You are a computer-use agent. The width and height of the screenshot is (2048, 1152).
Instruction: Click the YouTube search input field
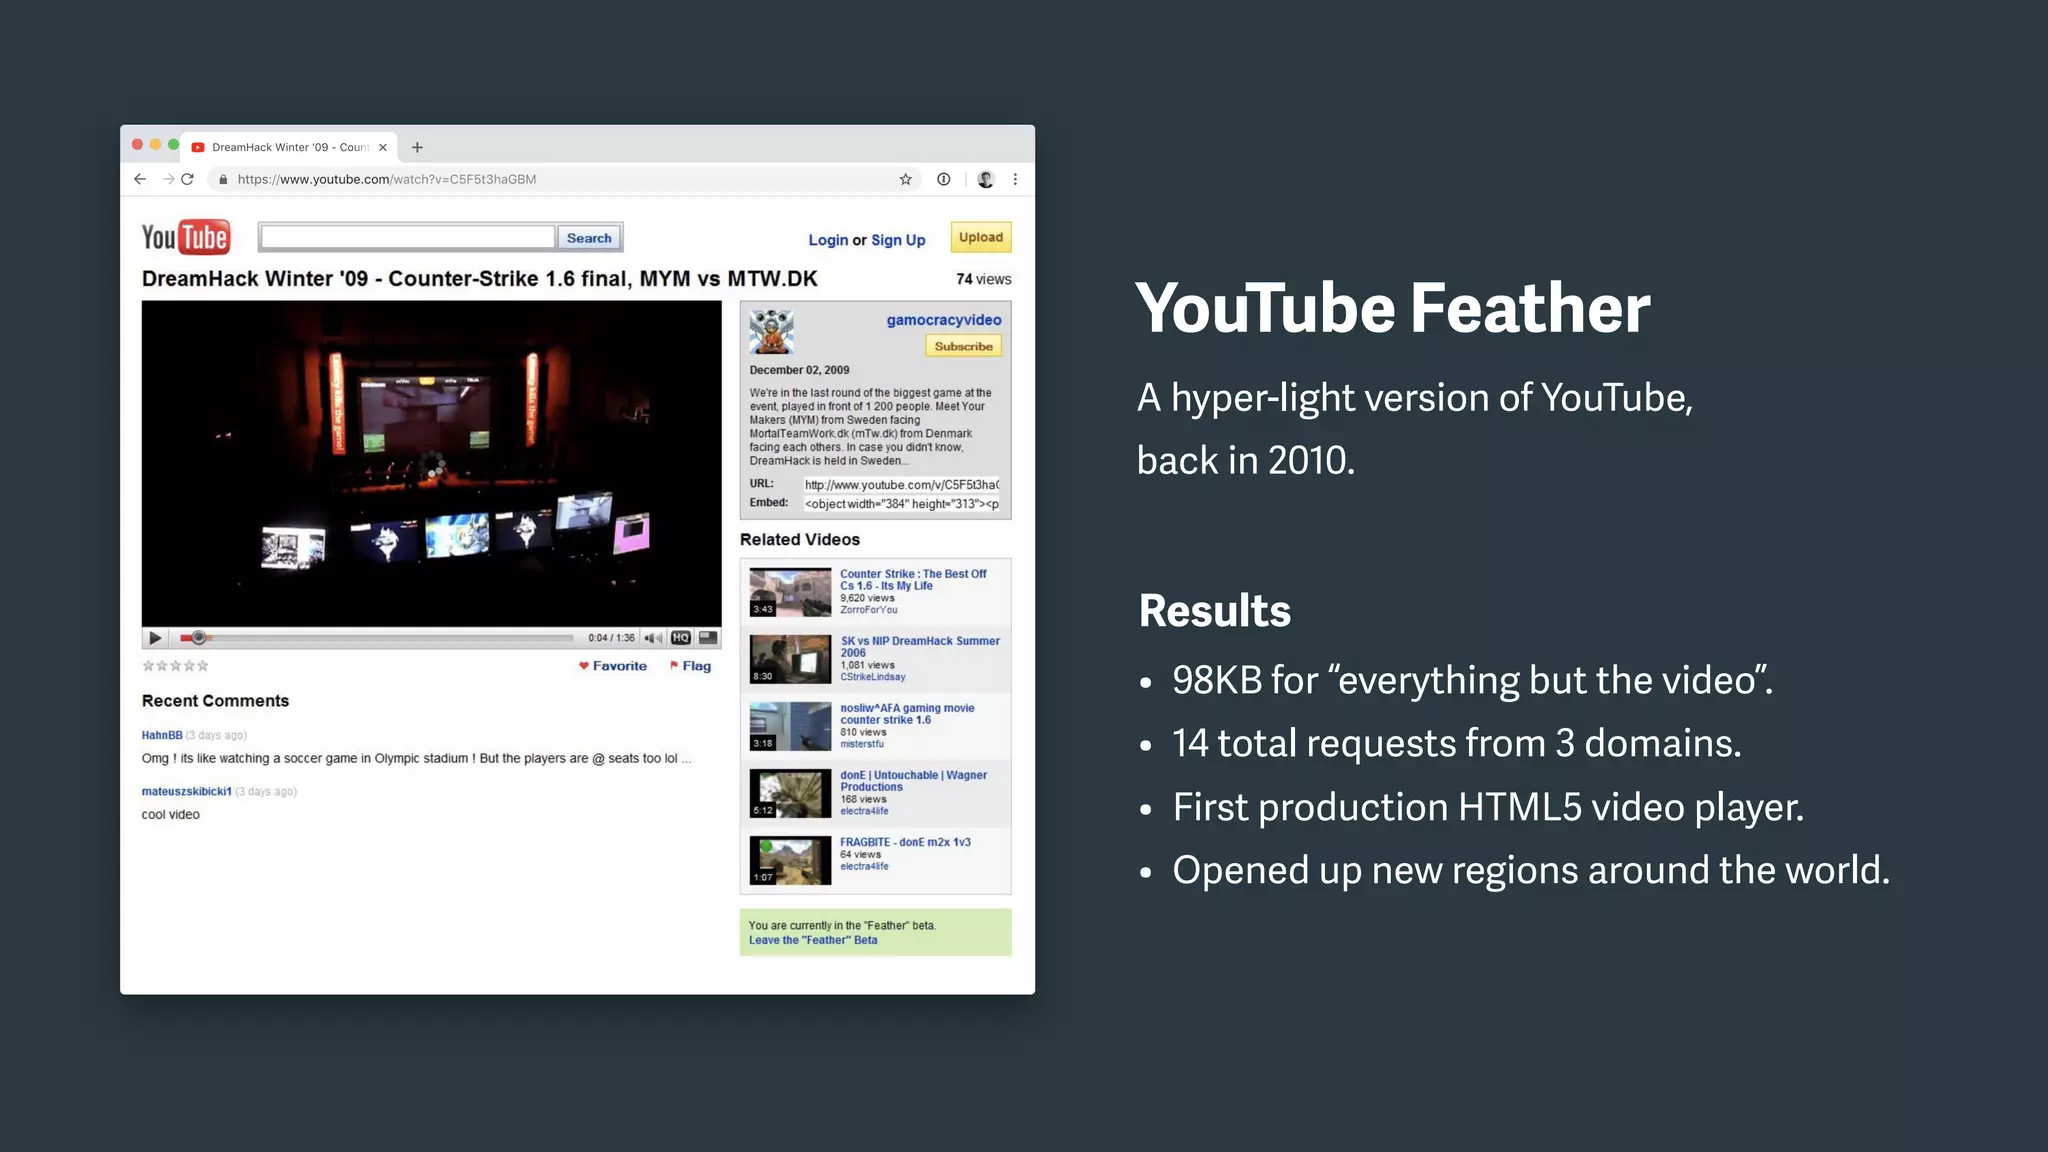pyautogui.click(x=407, y=238)
